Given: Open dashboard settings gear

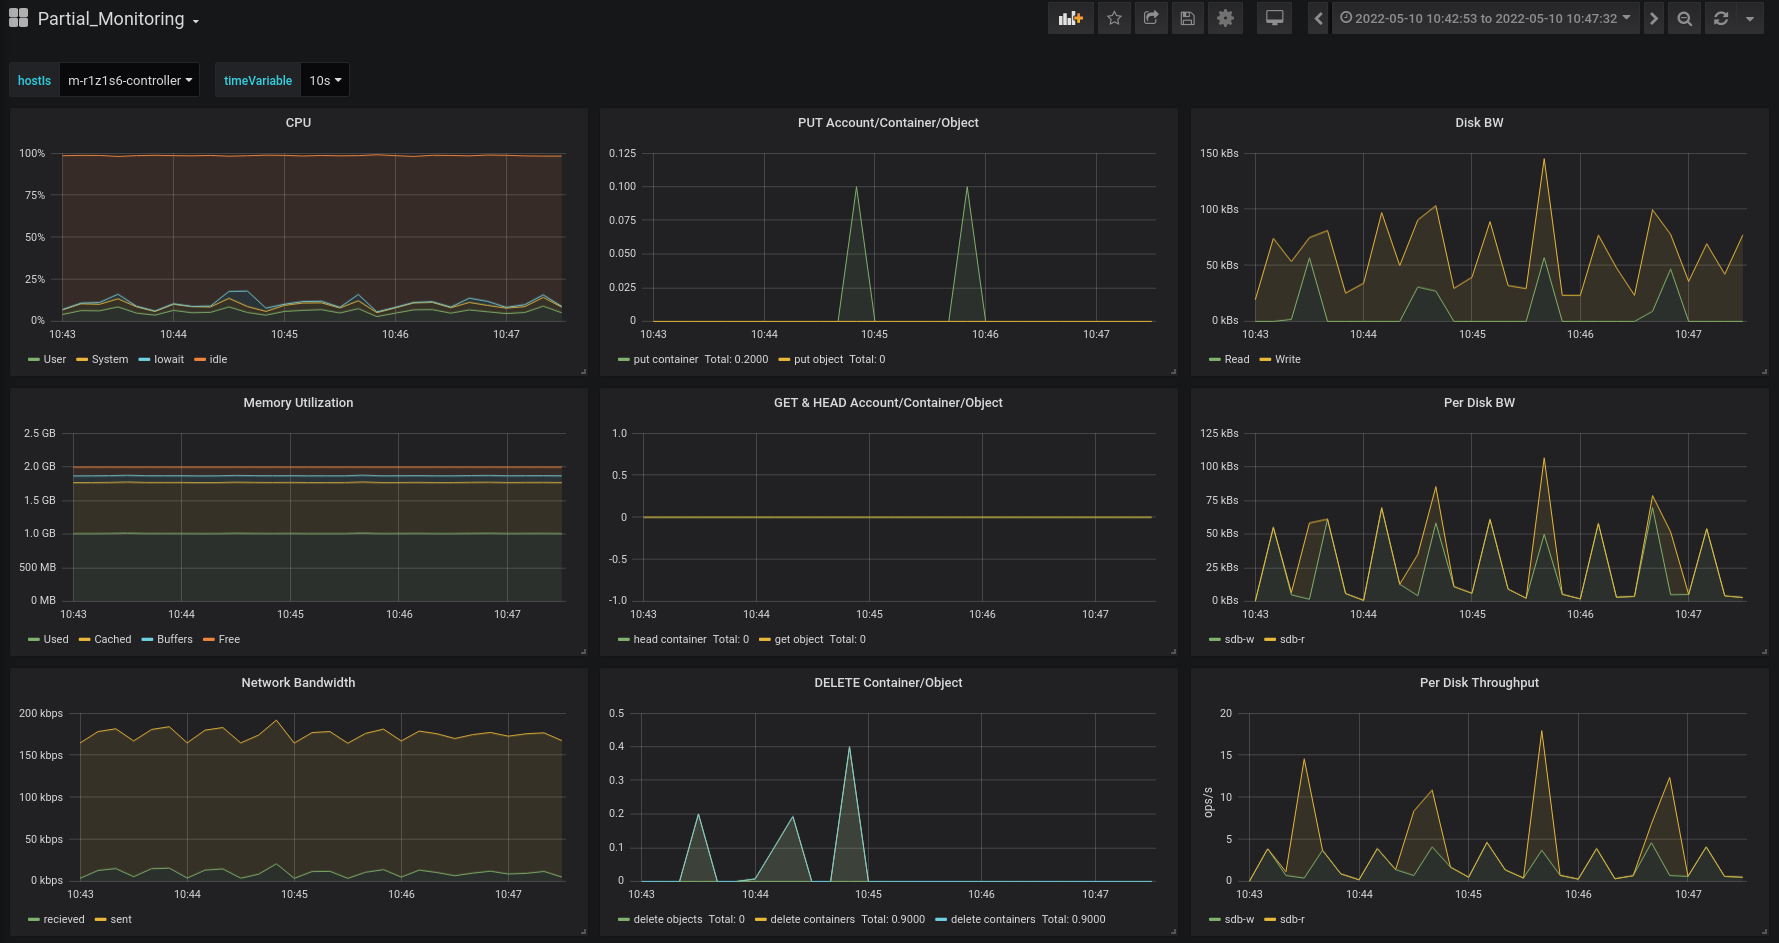Looking at the screenshot, I should 1225,18.
